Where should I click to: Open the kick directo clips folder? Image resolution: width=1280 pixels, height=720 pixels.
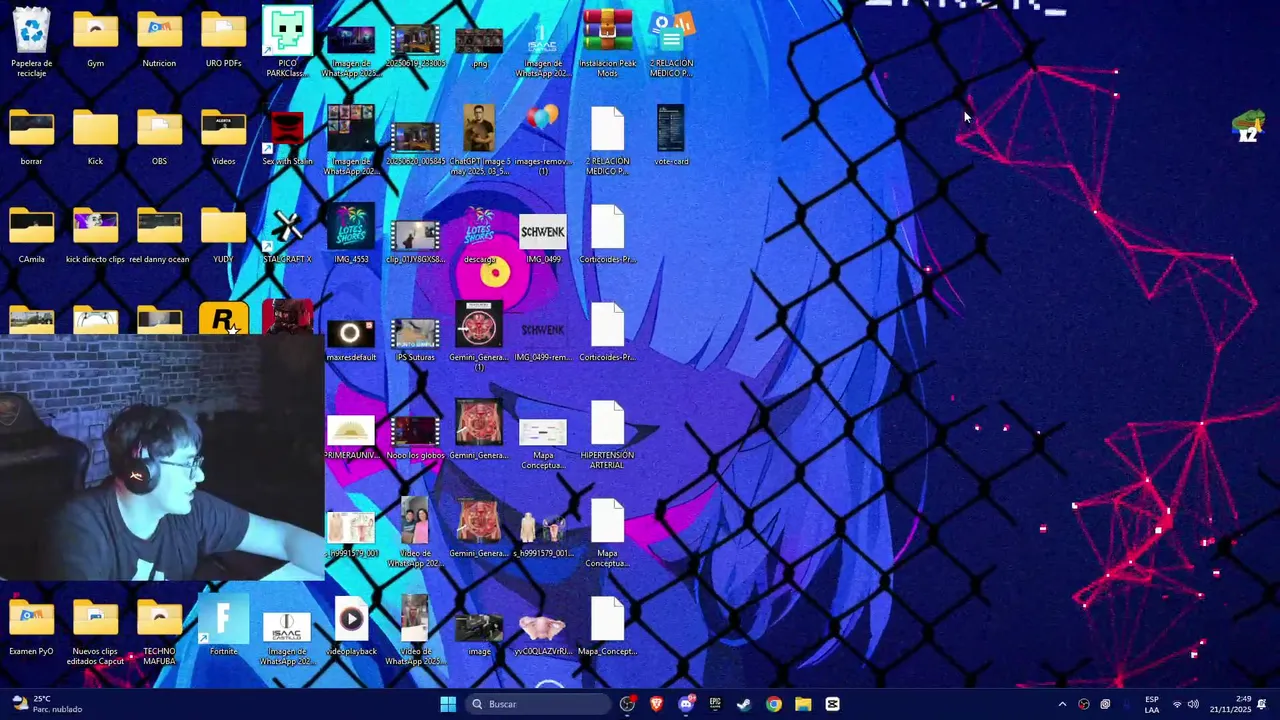tap(95, 237)
